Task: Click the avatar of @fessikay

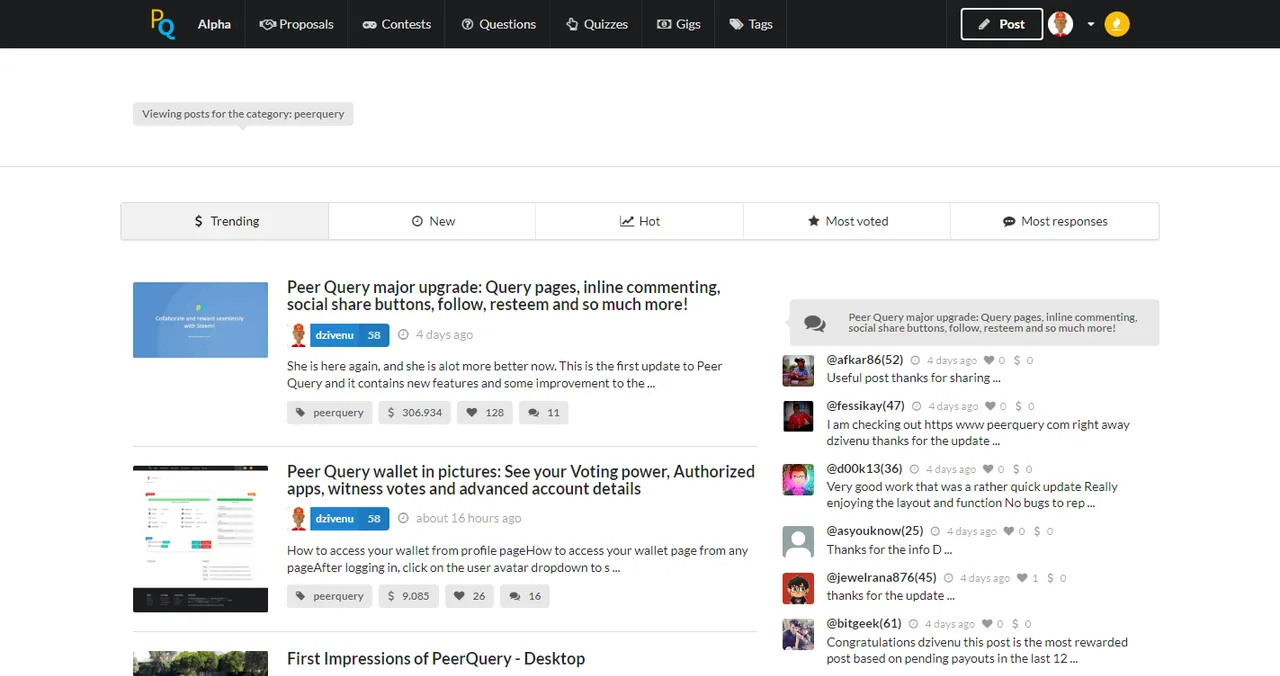Action: pyautogui.click(x=798, y=416)
